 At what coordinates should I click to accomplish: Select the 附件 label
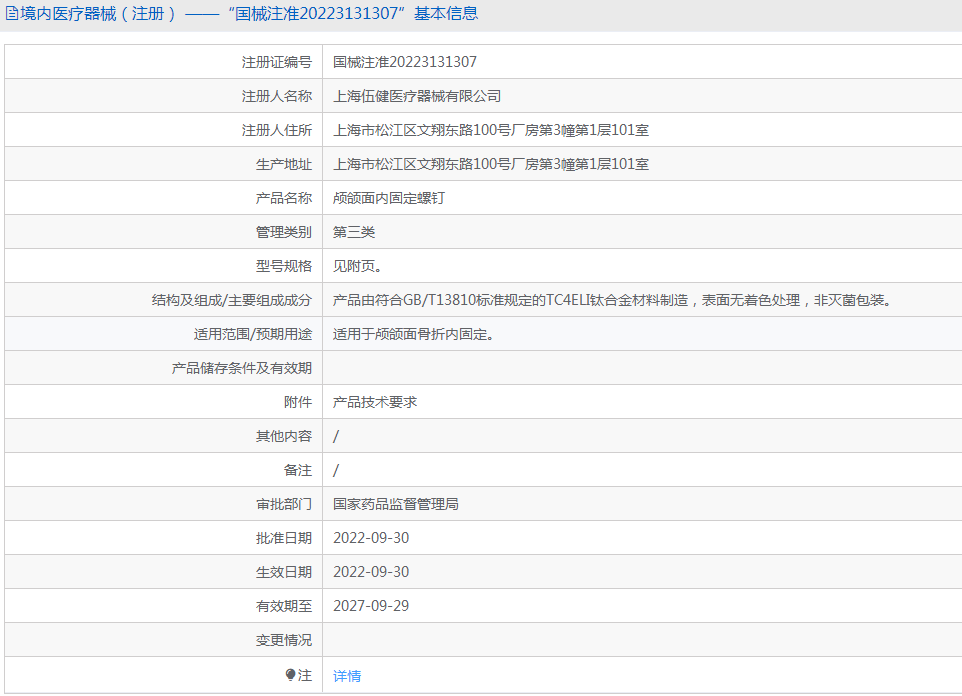[x=298, y=402]
